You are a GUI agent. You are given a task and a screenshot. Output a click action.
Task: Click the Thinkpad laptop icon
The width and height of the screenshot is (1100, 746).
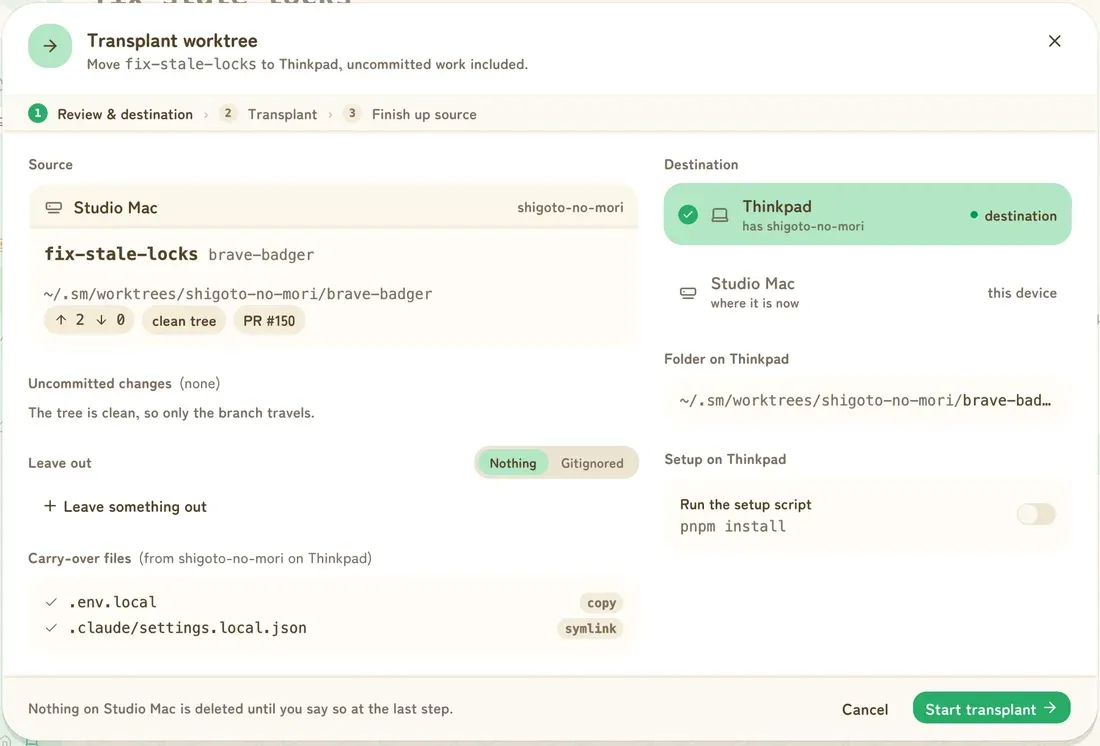720,215
